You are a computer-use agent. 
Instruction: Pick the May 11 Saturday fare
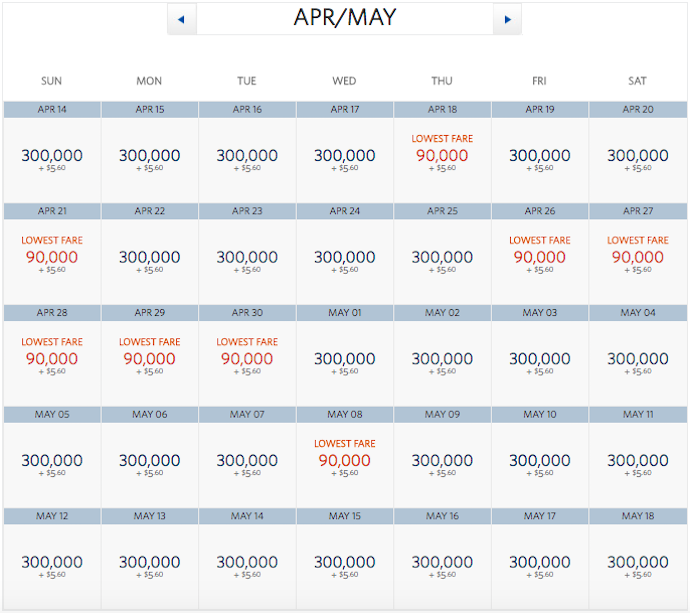click(x=638, y=461)
